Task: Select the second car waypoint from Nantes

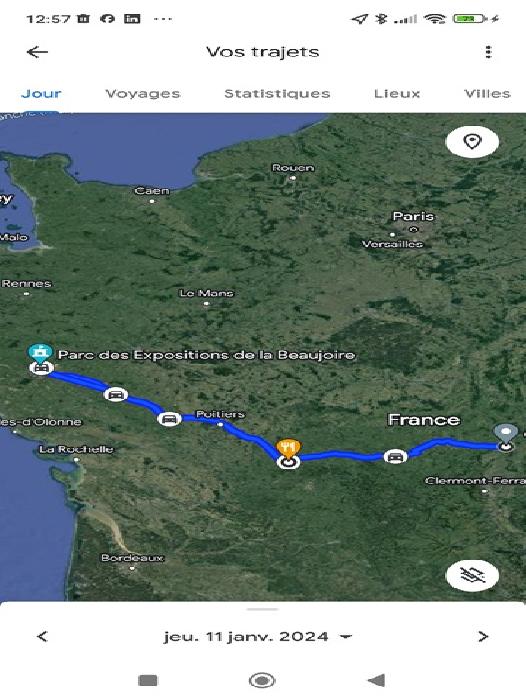Action: pos(116,395)
